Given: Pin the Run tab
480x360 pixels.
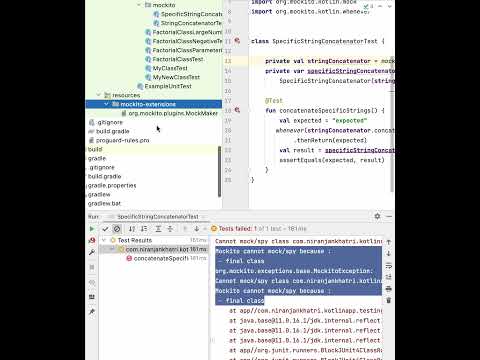Looking at the screenshot, I should [92, 312].
